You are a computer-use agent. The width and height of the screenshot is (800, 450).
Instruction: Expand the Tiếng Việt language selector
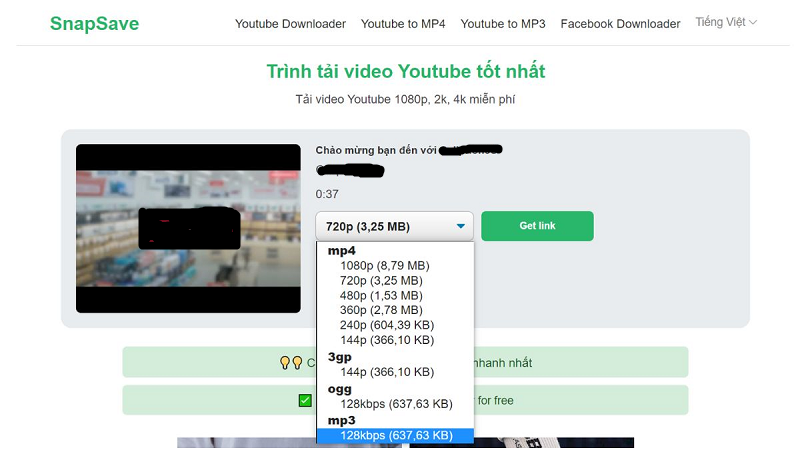pos(726,23)
